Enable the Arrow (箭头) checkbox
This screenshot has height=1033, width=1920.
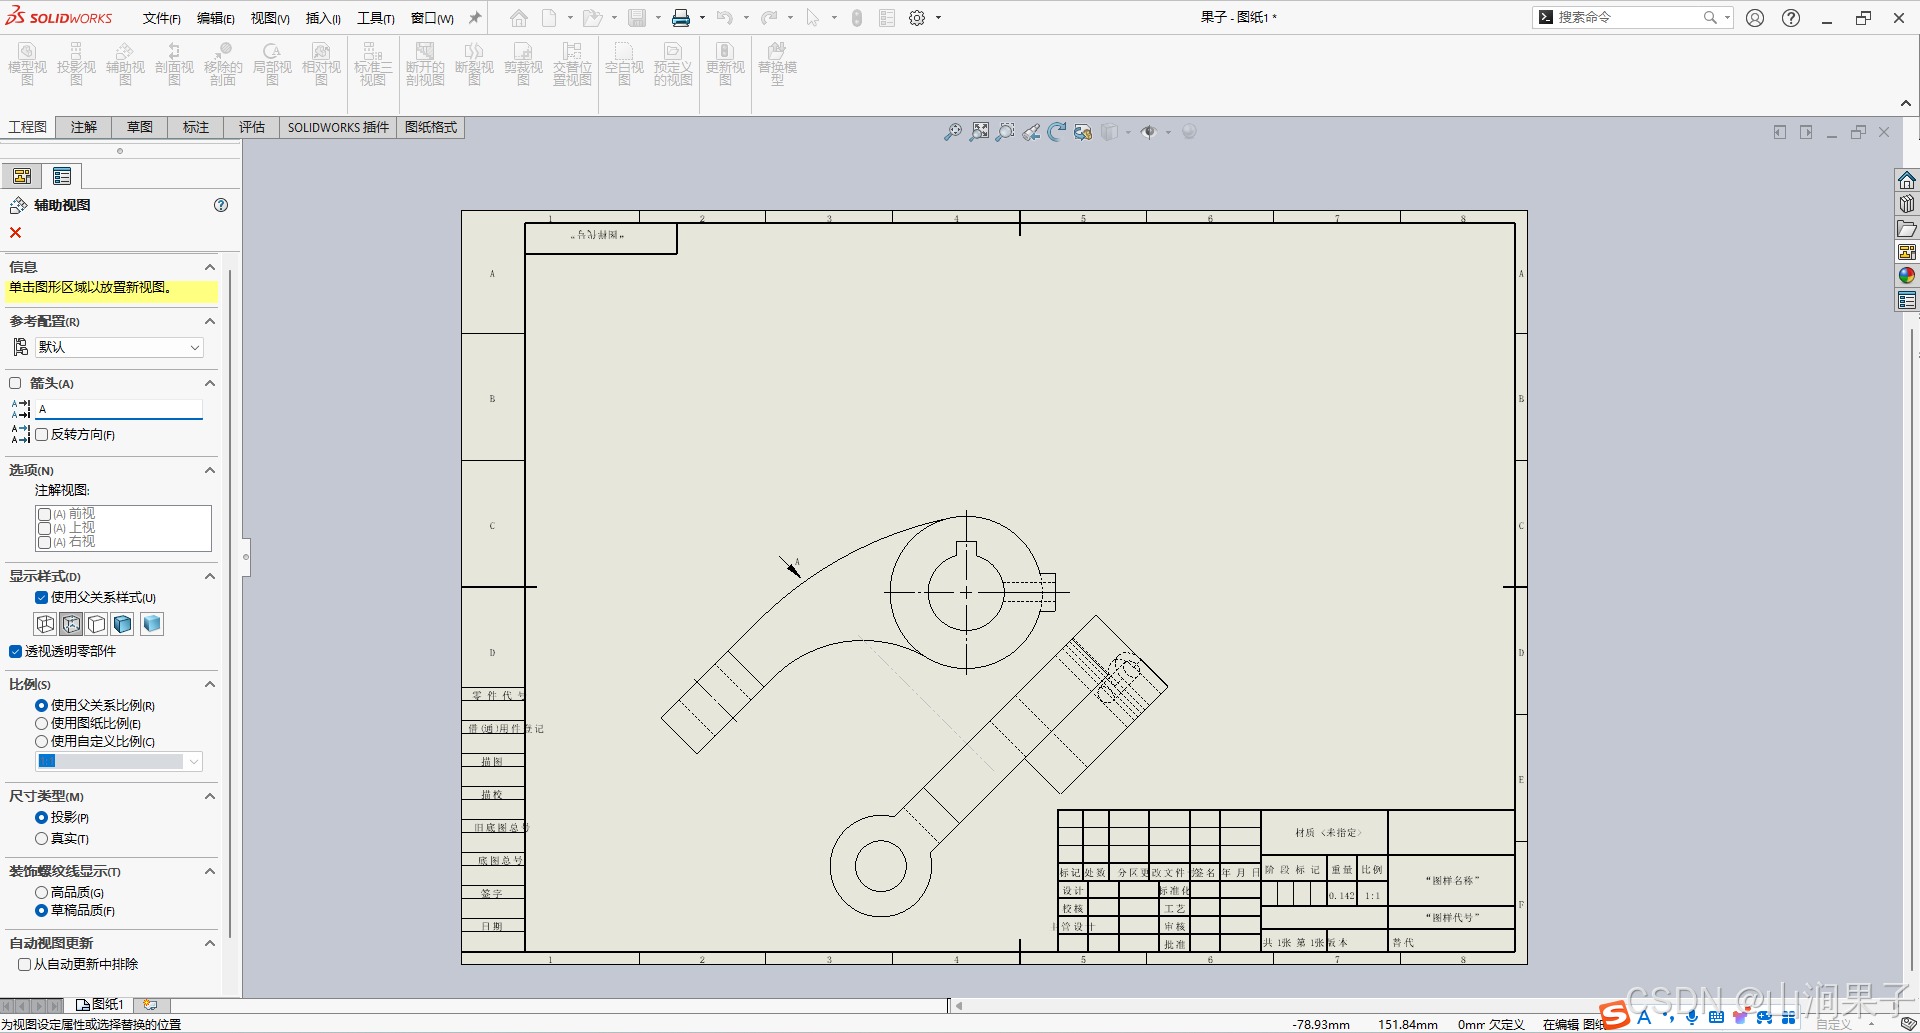pyautogui.click(x=15, y=383)
